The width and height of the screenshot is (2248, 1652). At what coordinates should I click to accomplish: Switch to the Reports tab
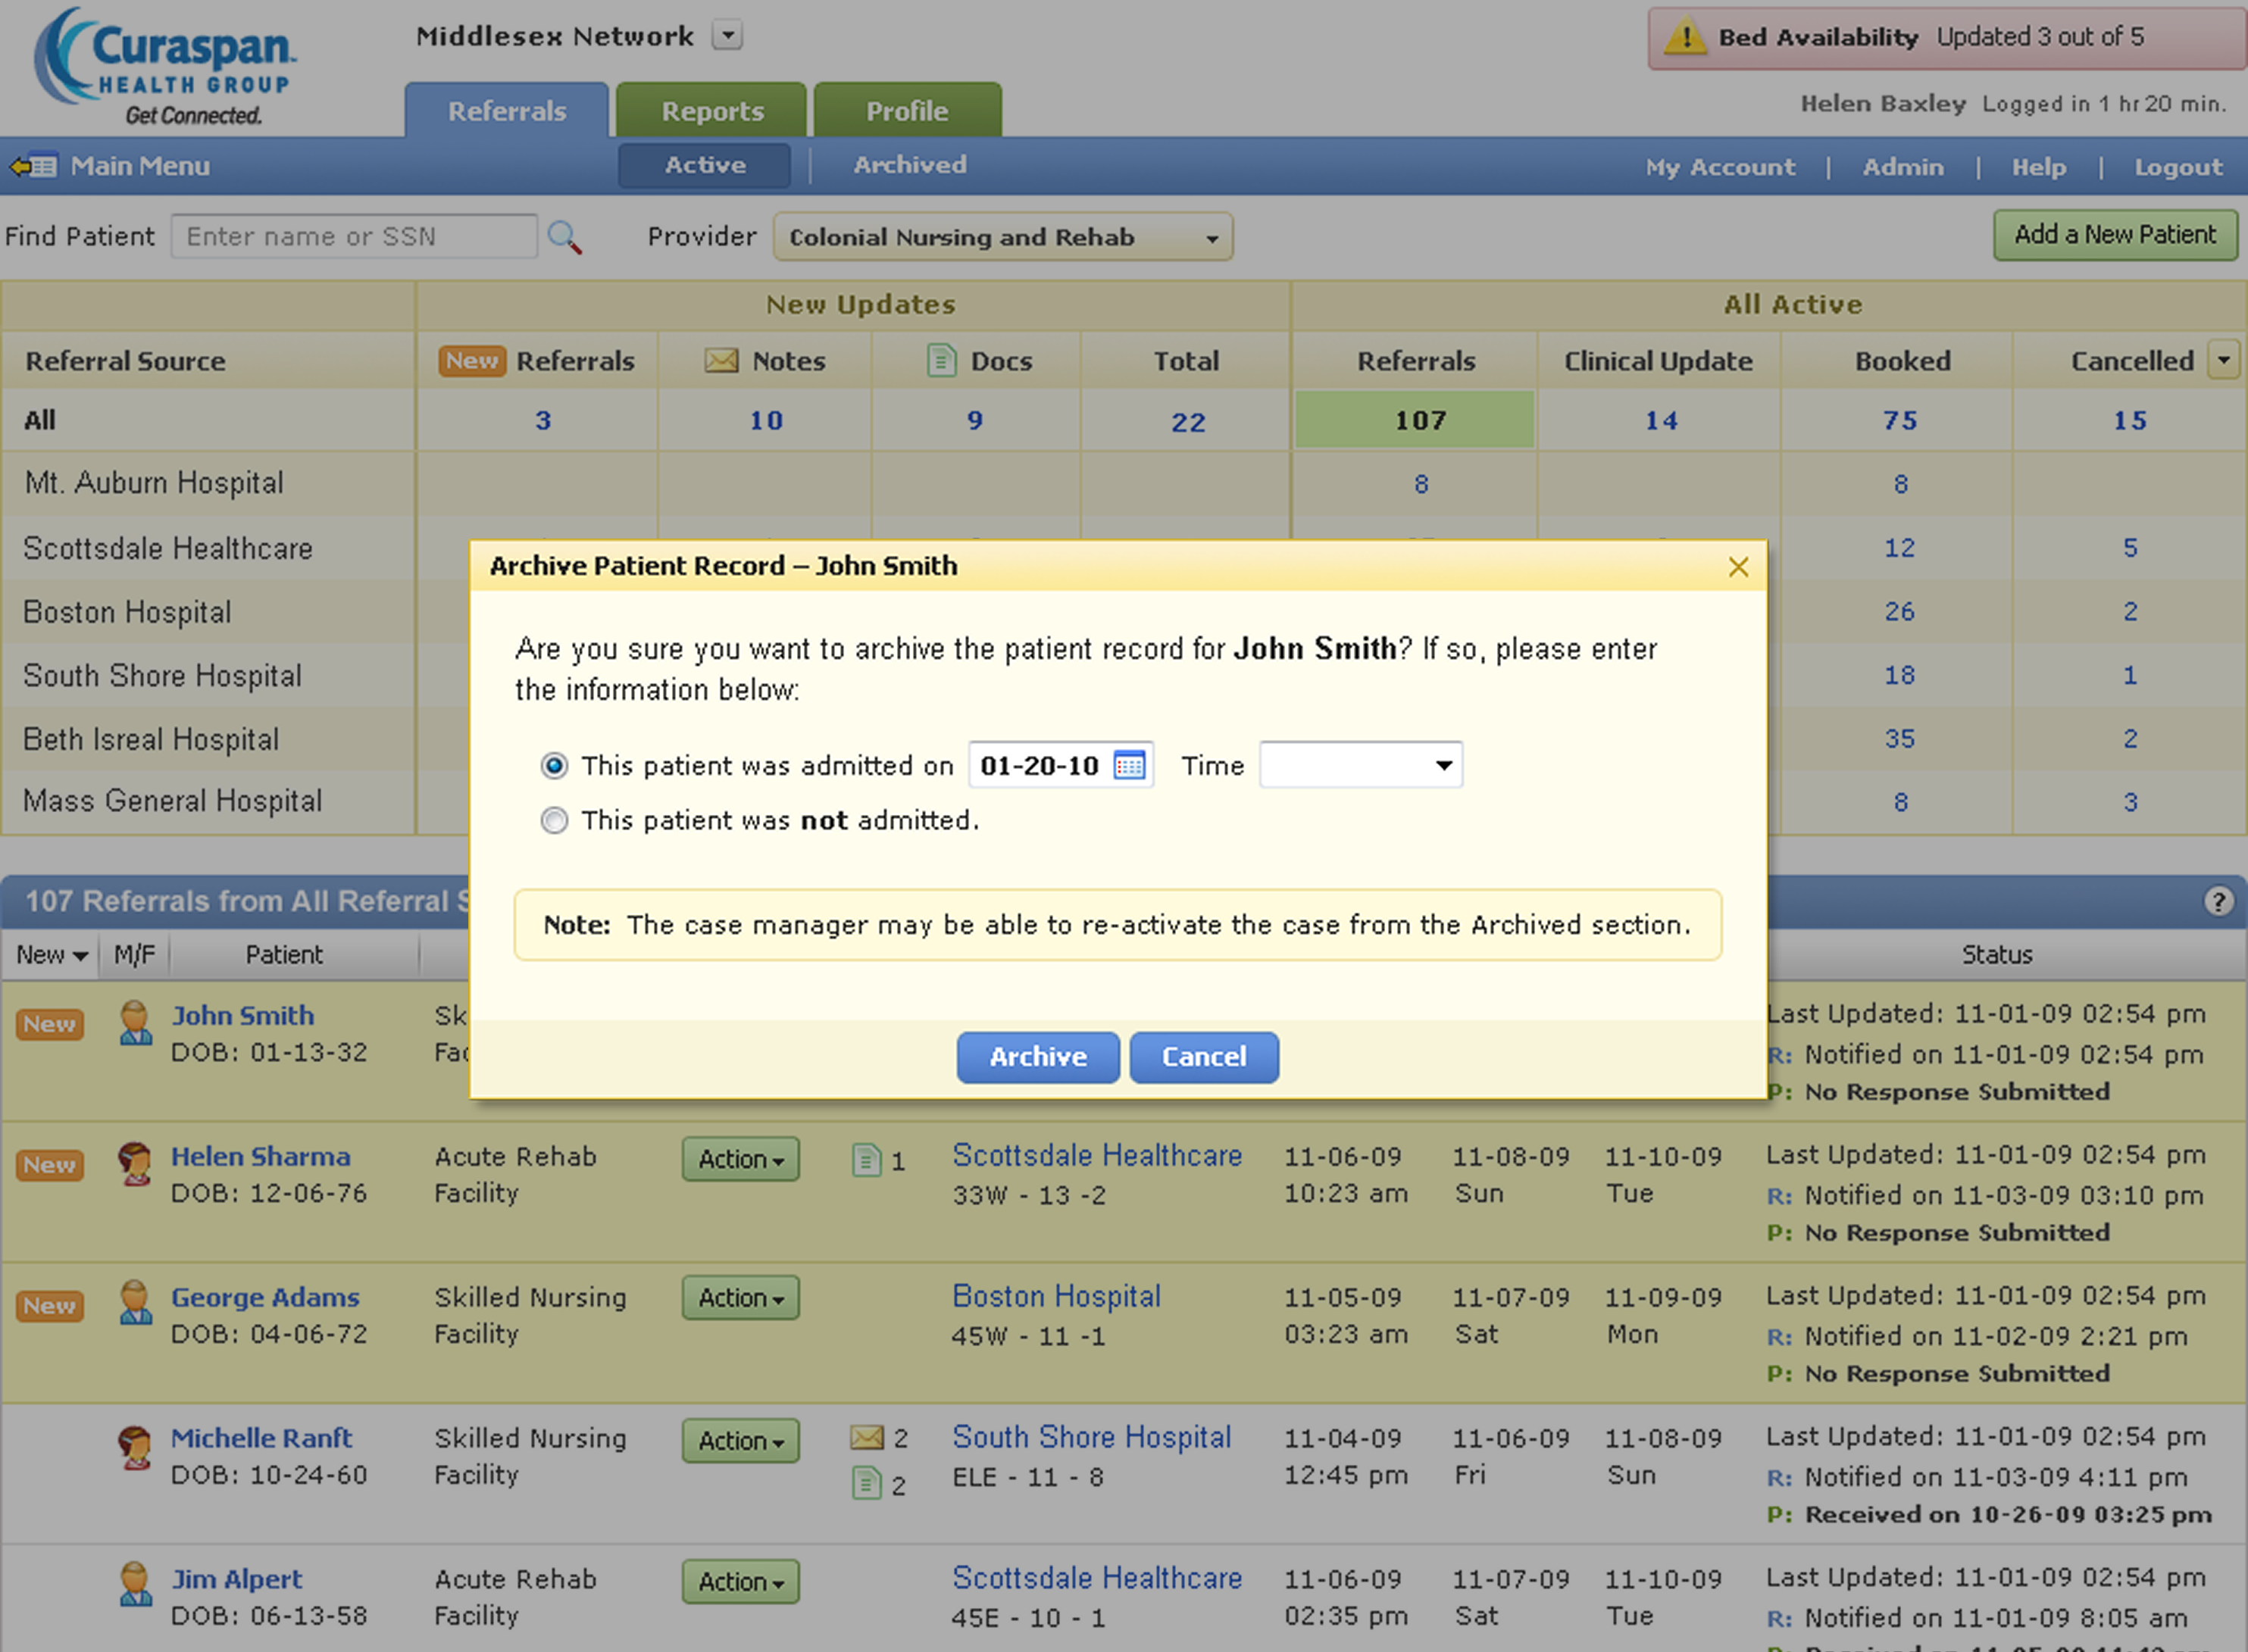711,111
